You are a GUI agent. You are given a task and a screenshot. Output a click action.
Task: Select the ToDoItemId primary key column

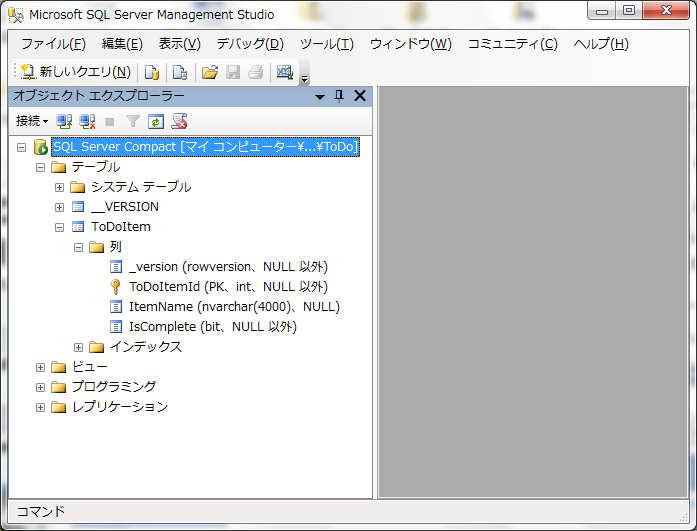click(x=228, y=287)
